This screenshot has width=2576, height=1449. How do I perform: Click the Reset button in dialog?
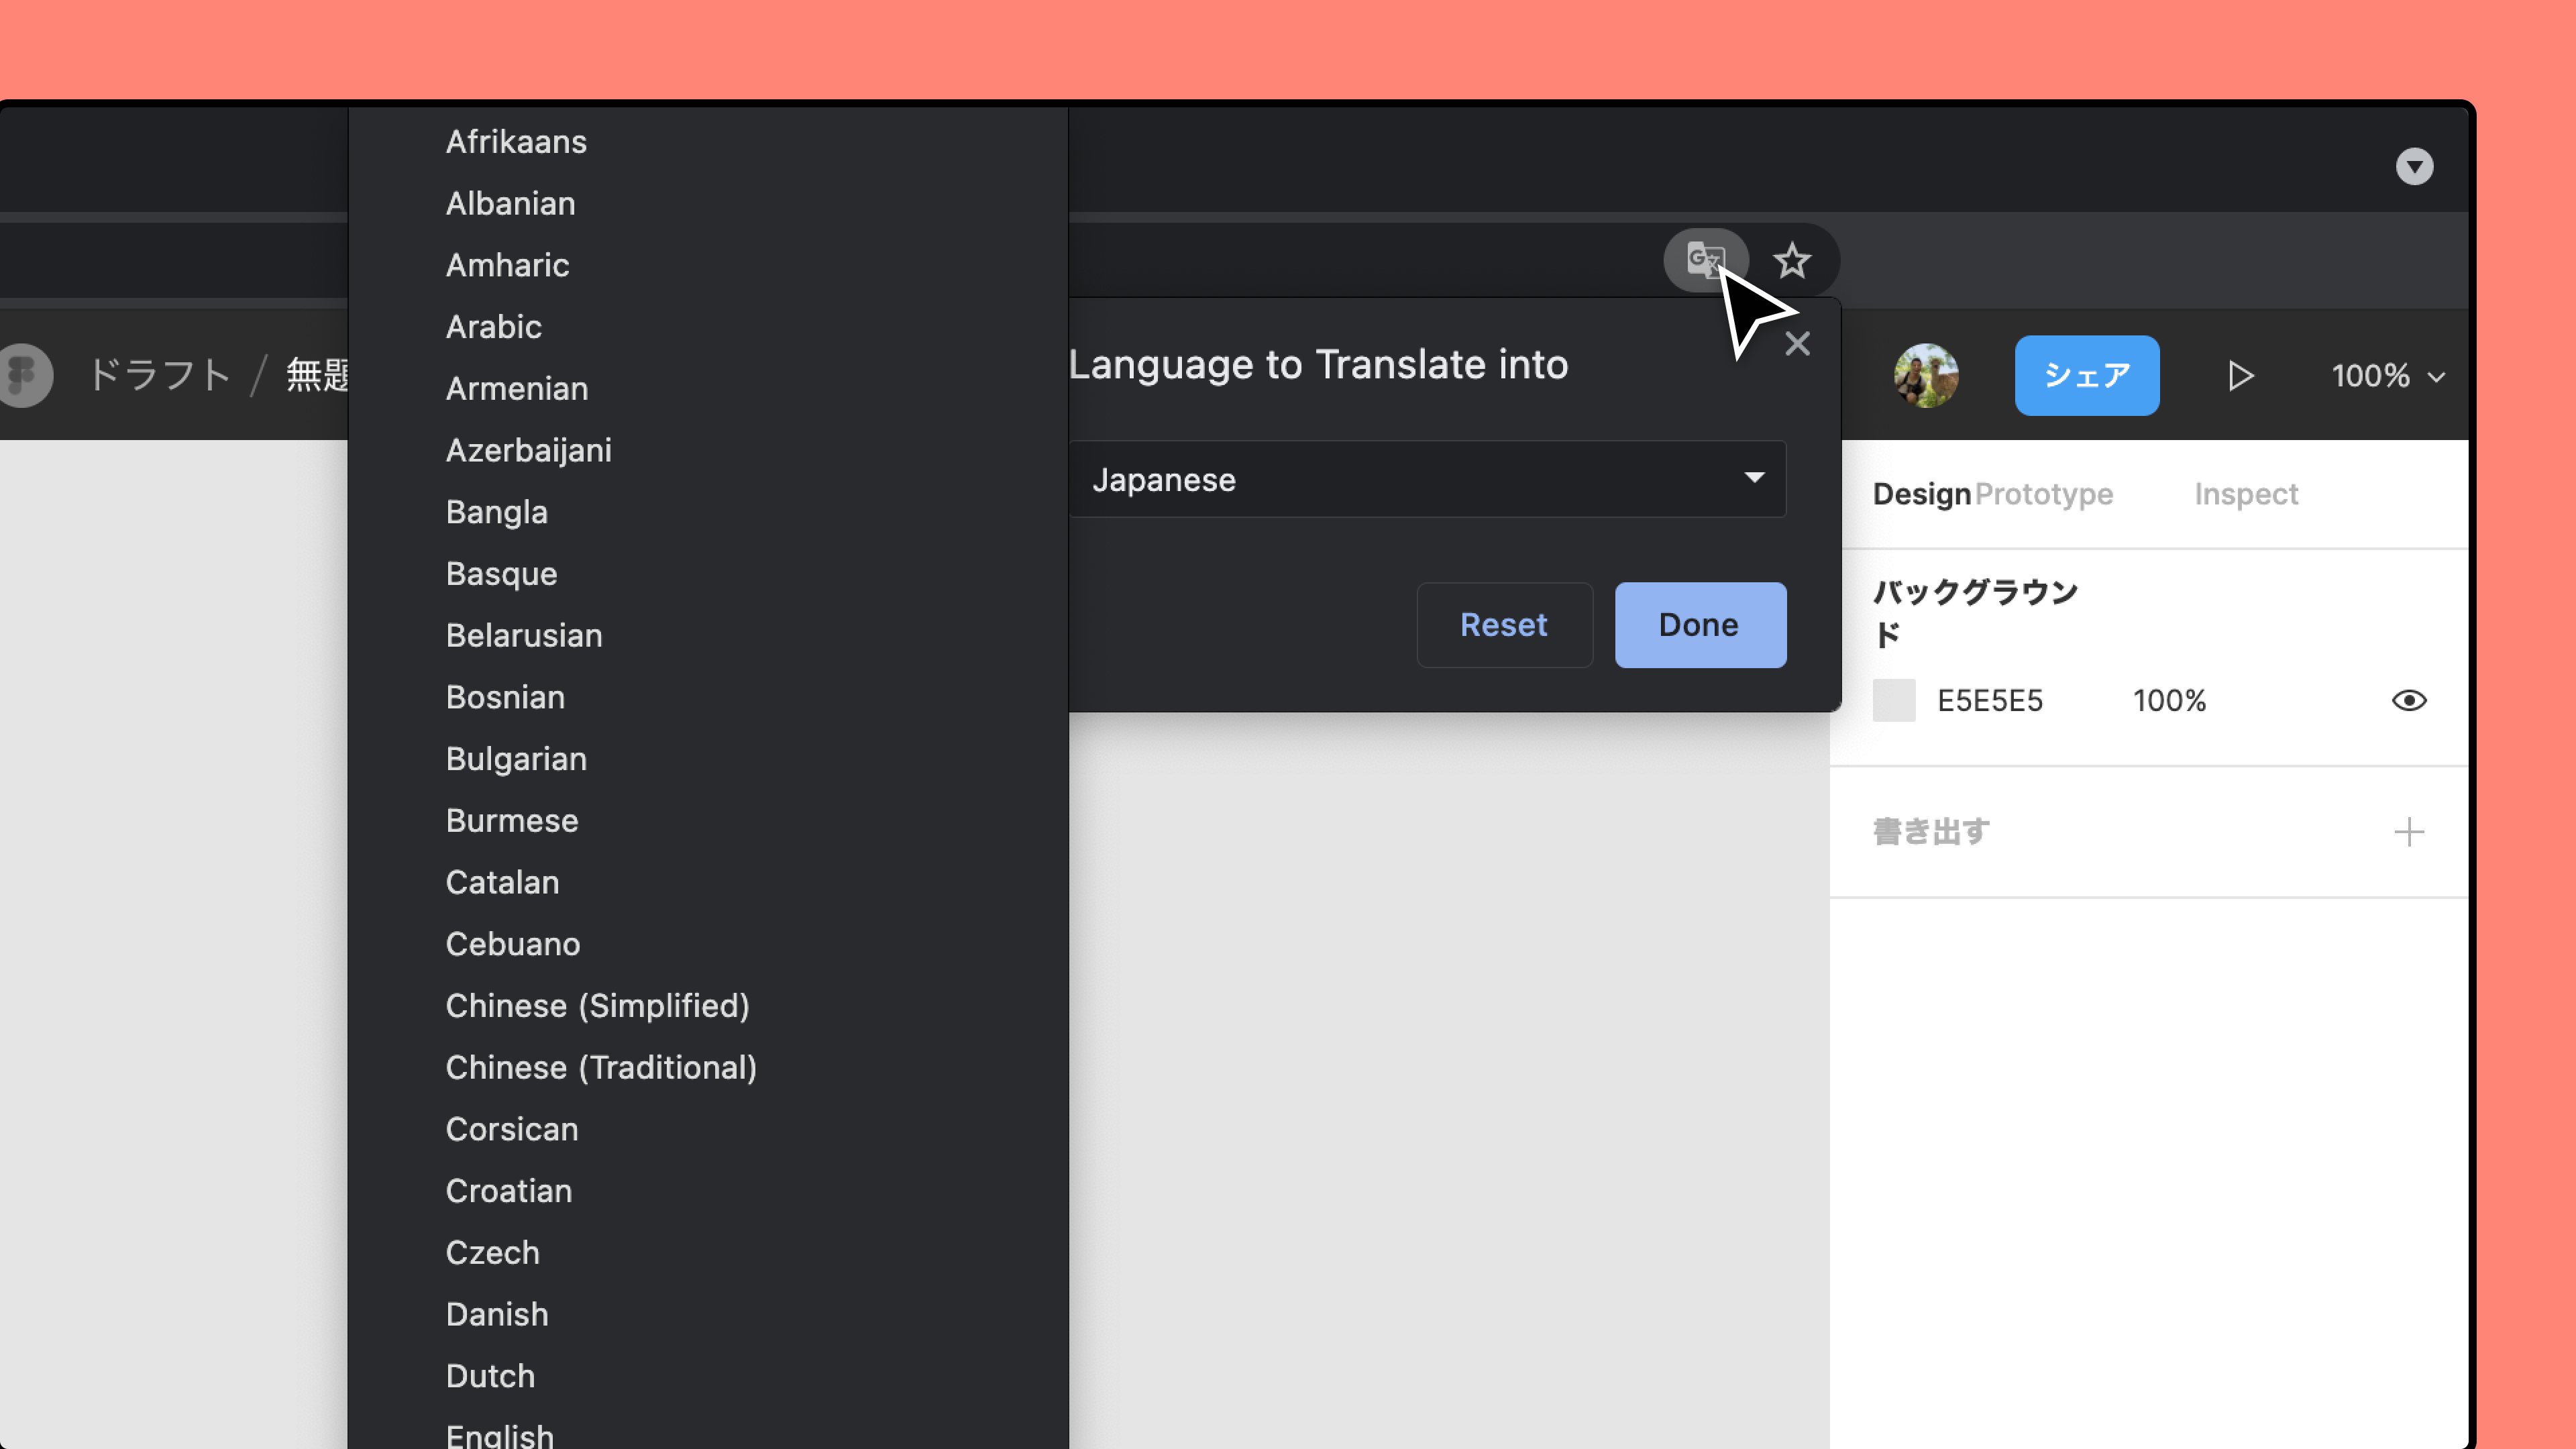1502,623
